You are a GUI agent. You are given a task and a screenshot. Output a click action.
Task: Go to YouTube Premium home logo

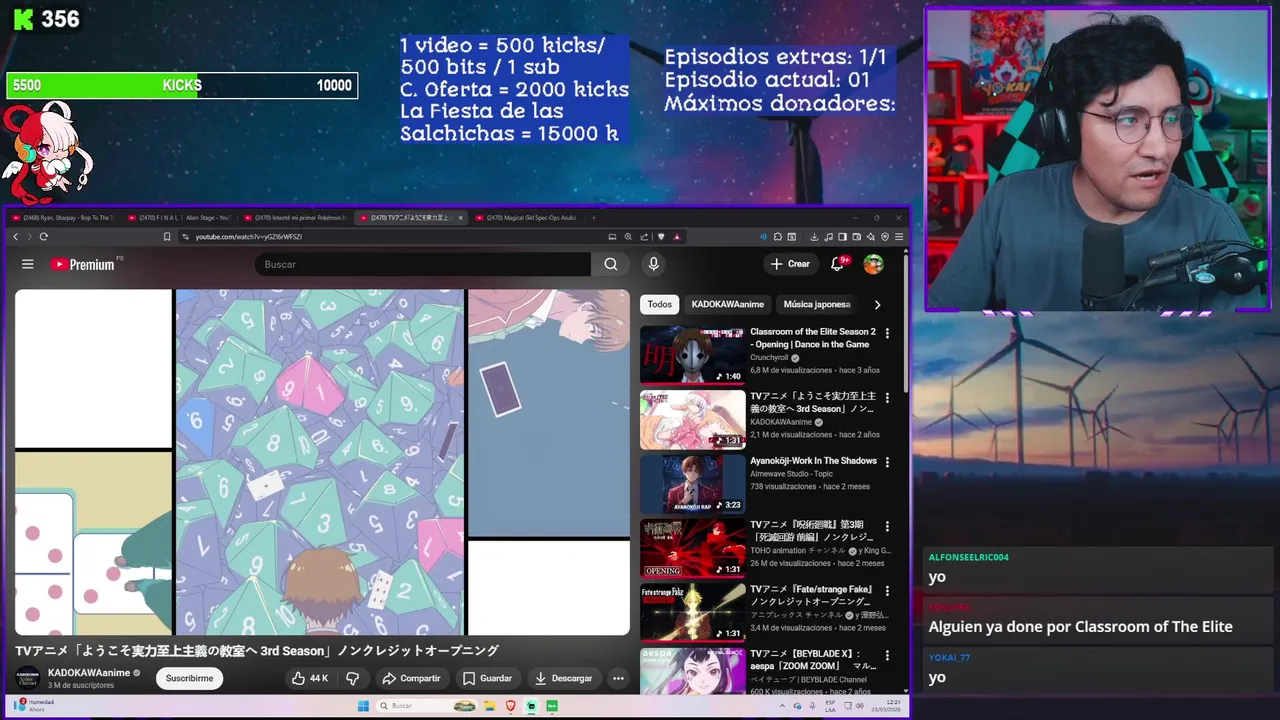[x=83, y=264]
